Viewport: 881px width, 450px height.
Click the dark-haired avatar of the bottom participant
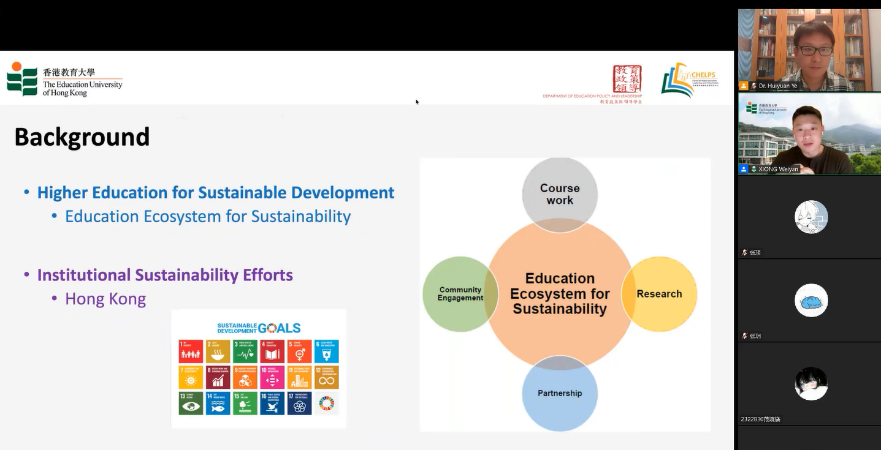tap(810, 384)
